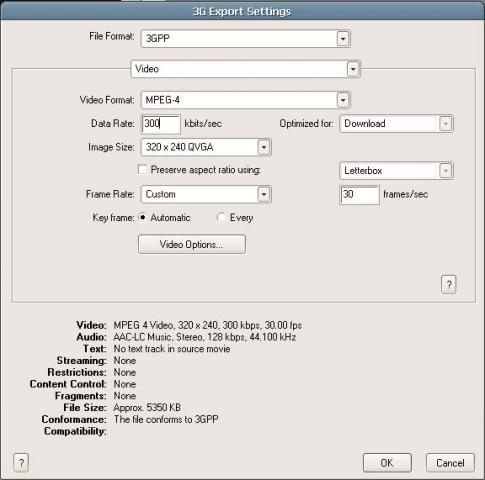Viewport: 485px width, 480px height.
Task: Click the frames/sec input field
Action: coord(360,195)
